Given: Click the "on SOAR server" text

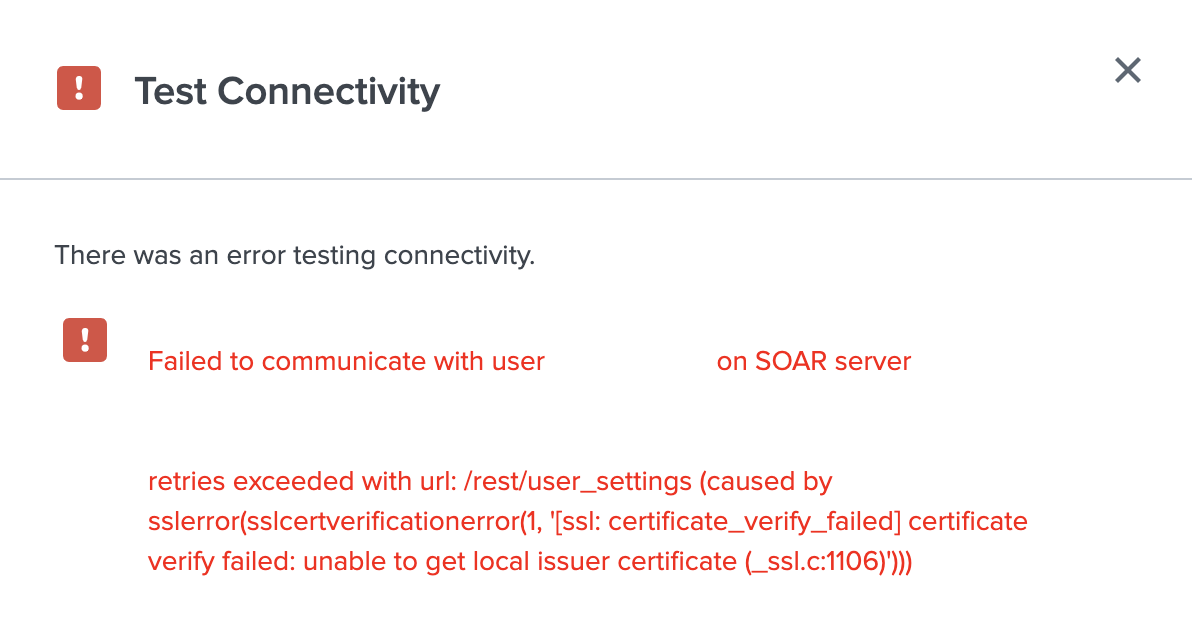Looking at the screenshot, I should coord(814,361).
